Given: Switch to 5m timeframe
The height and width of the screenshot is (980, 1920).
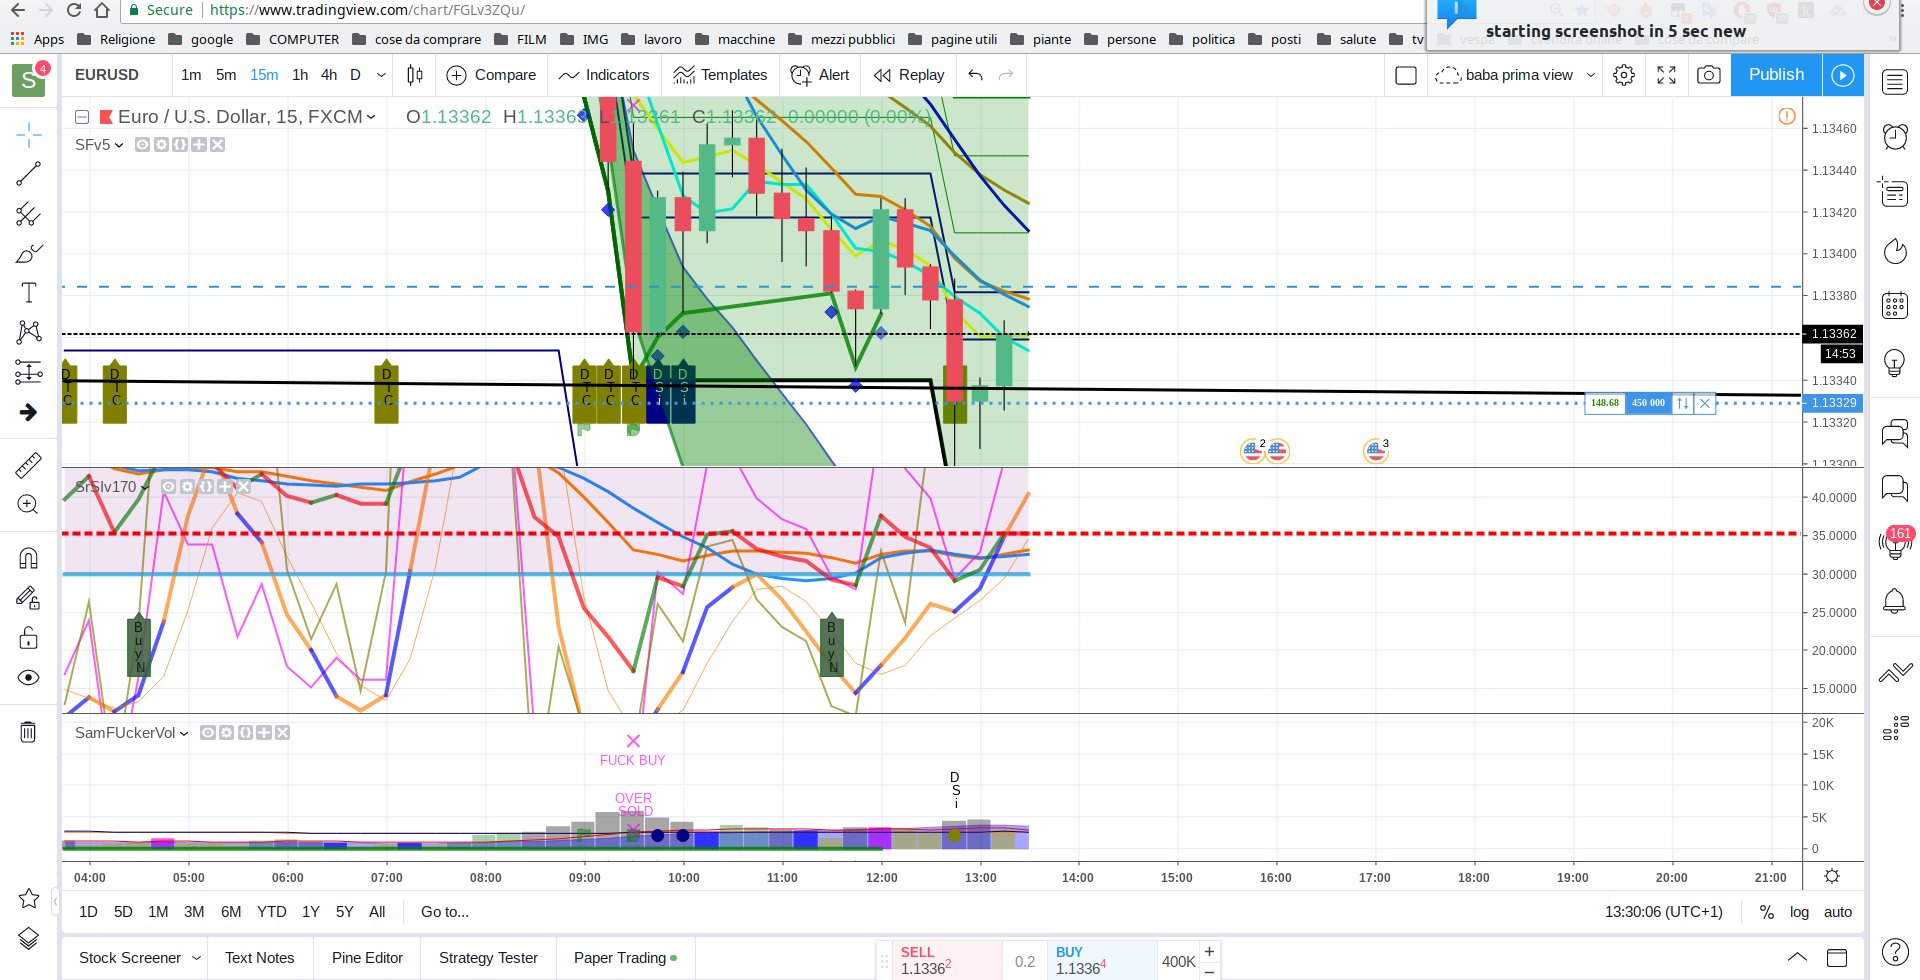Looking at the screenshot, I should [226, 75].
